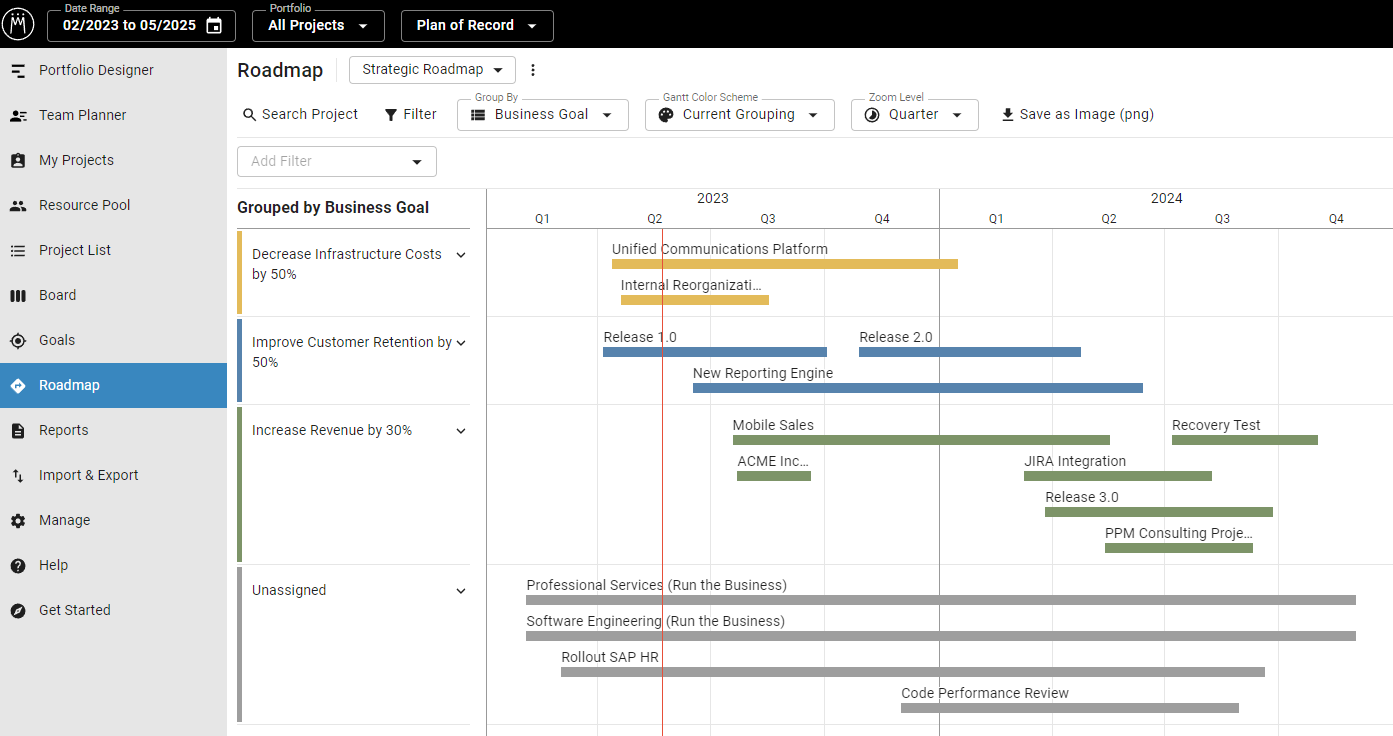The image size is (1393, 736).
Task: Click the Portfolio Designer sidebar icon
Action: 18,71
